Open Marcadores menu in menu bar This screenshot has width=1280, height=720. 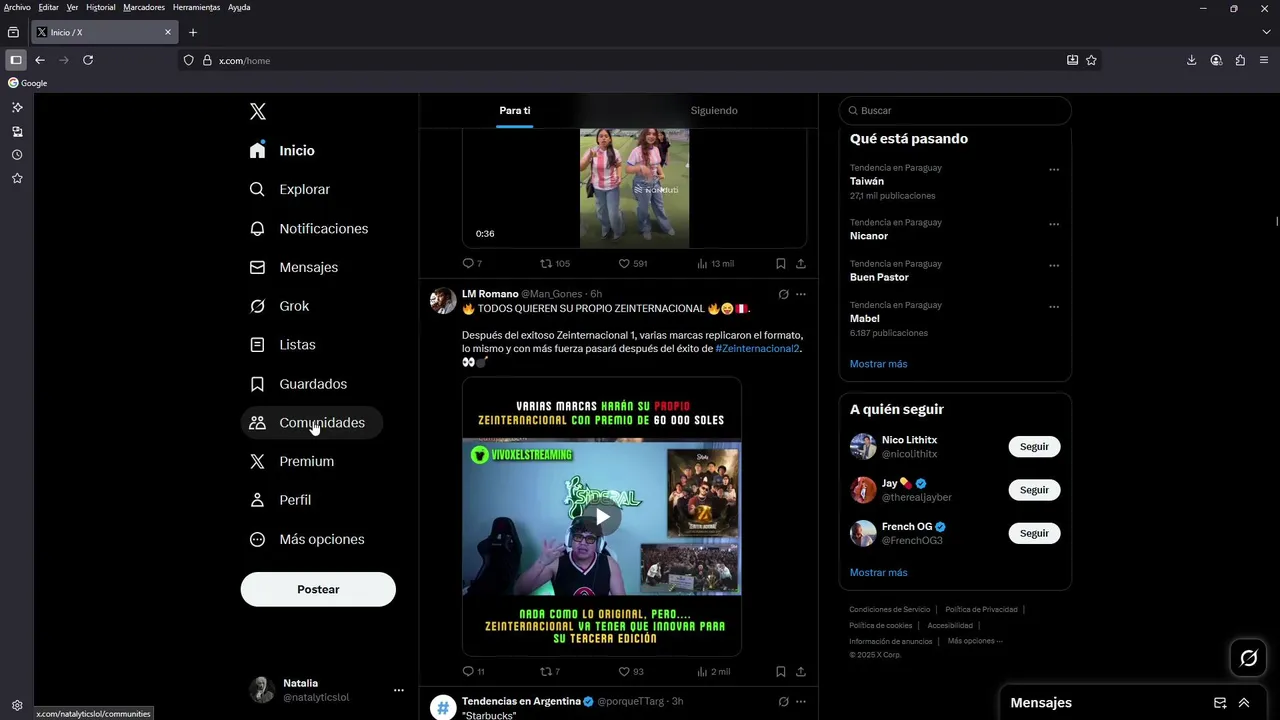[144, 7]
